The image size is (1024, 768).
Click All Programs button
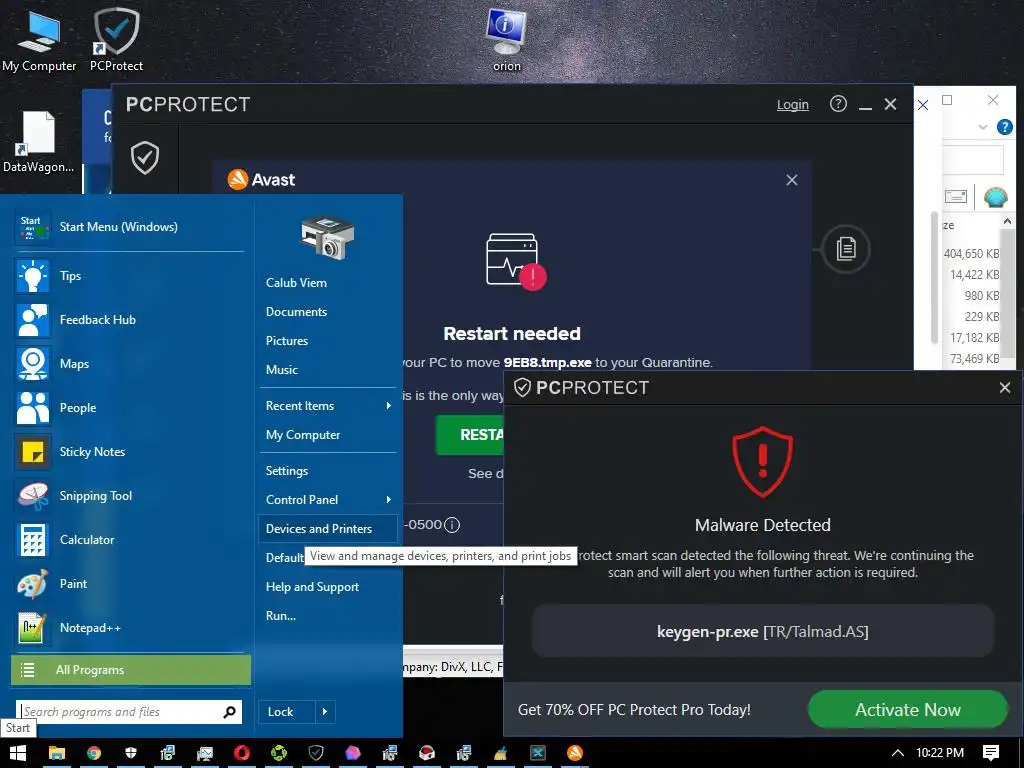coord(131,670)
